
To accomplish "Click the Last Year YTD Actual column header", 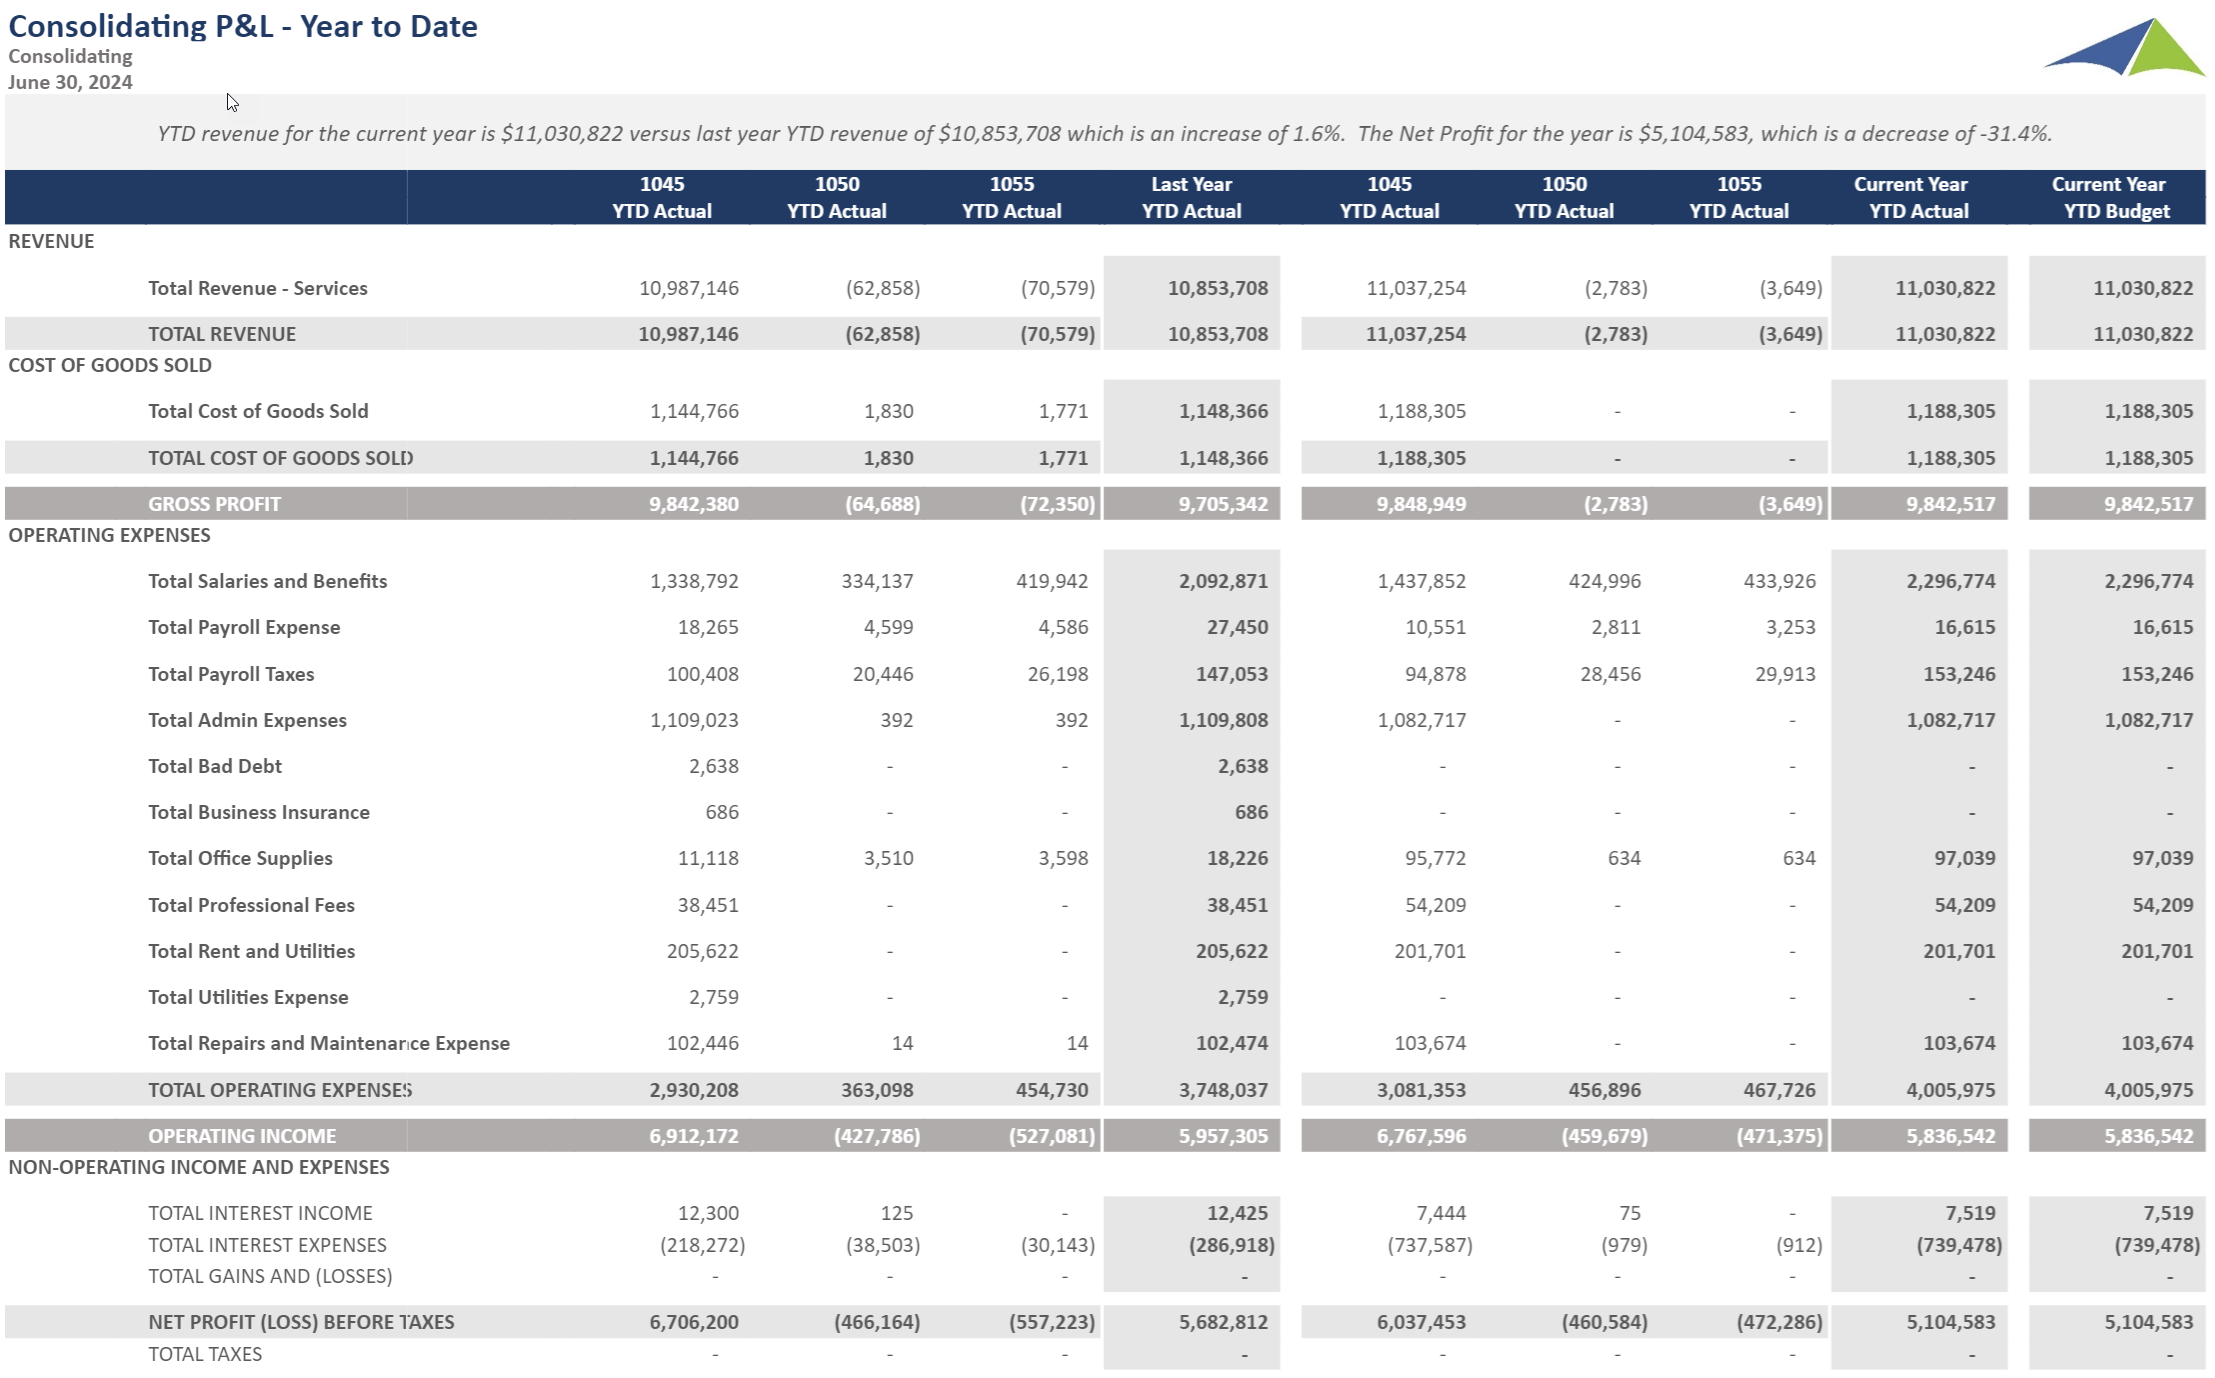I will pos(1191,197).
